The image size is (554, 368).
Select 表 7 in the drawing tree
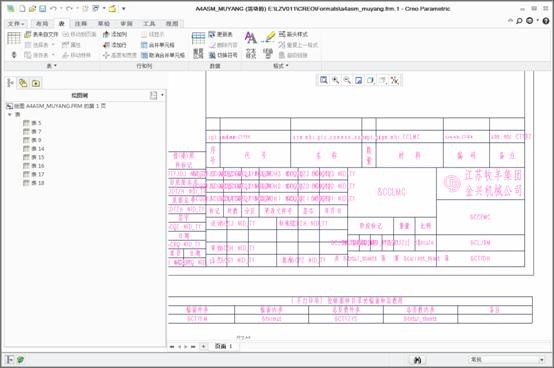(32, 131)
